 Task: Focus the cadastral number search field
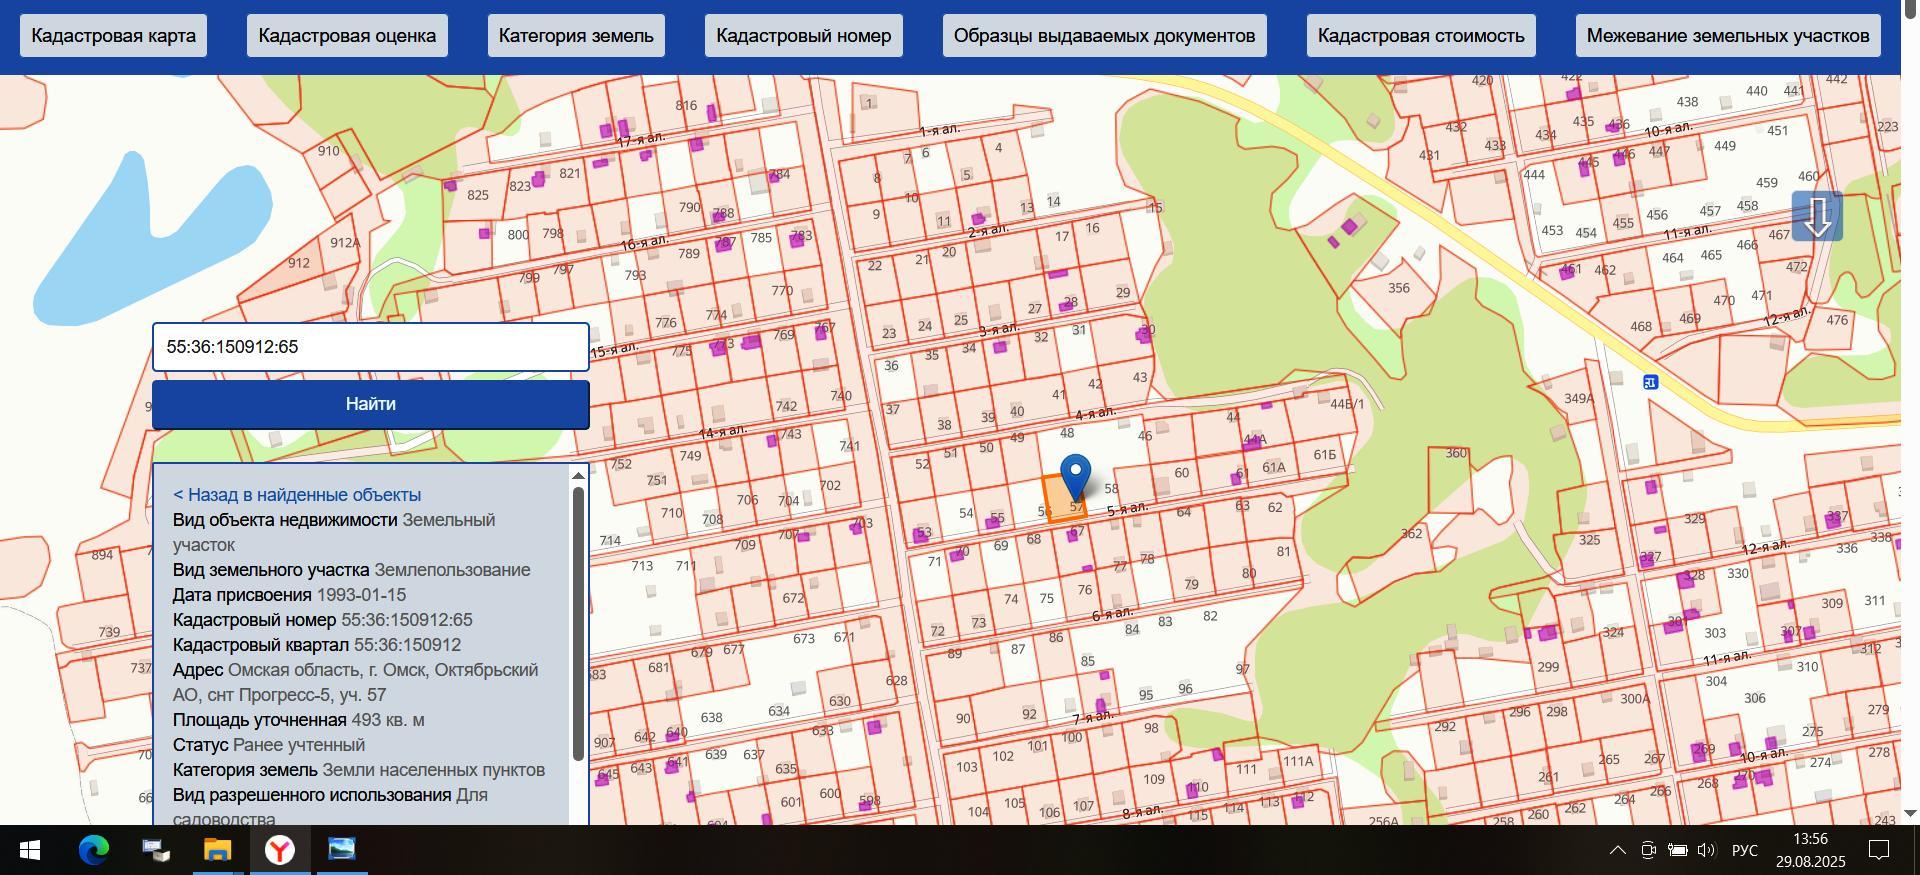(370, 347)
